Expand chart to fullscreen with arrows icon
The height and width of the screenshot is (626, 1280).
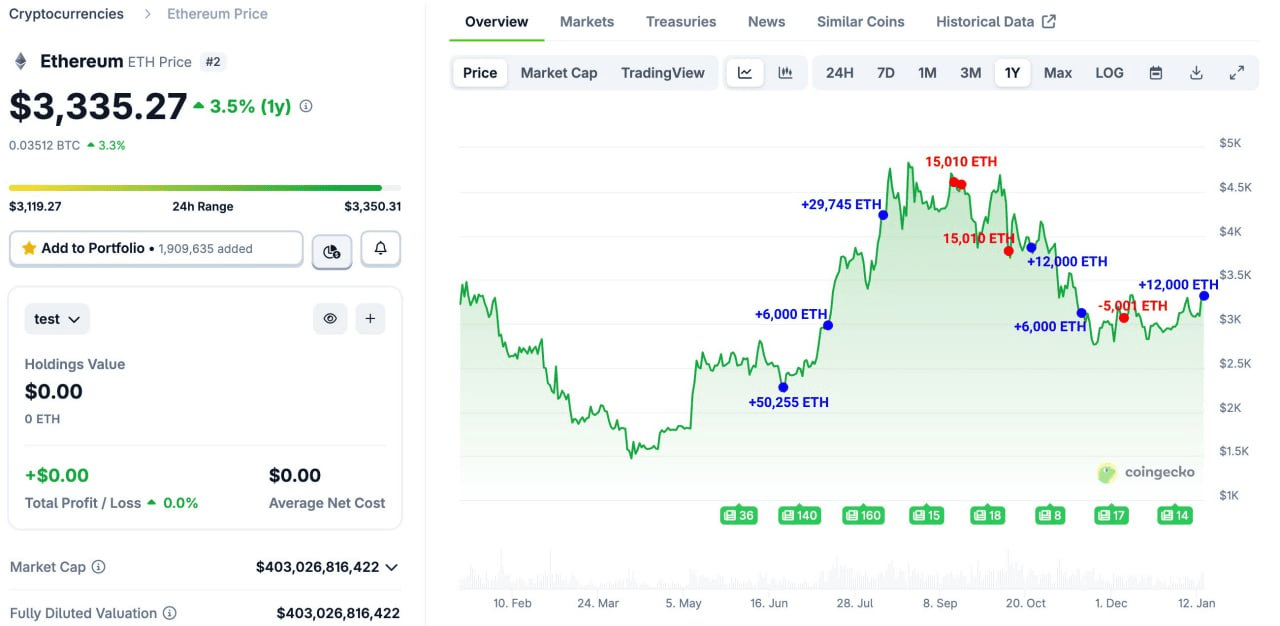[x=1237, y=72]
